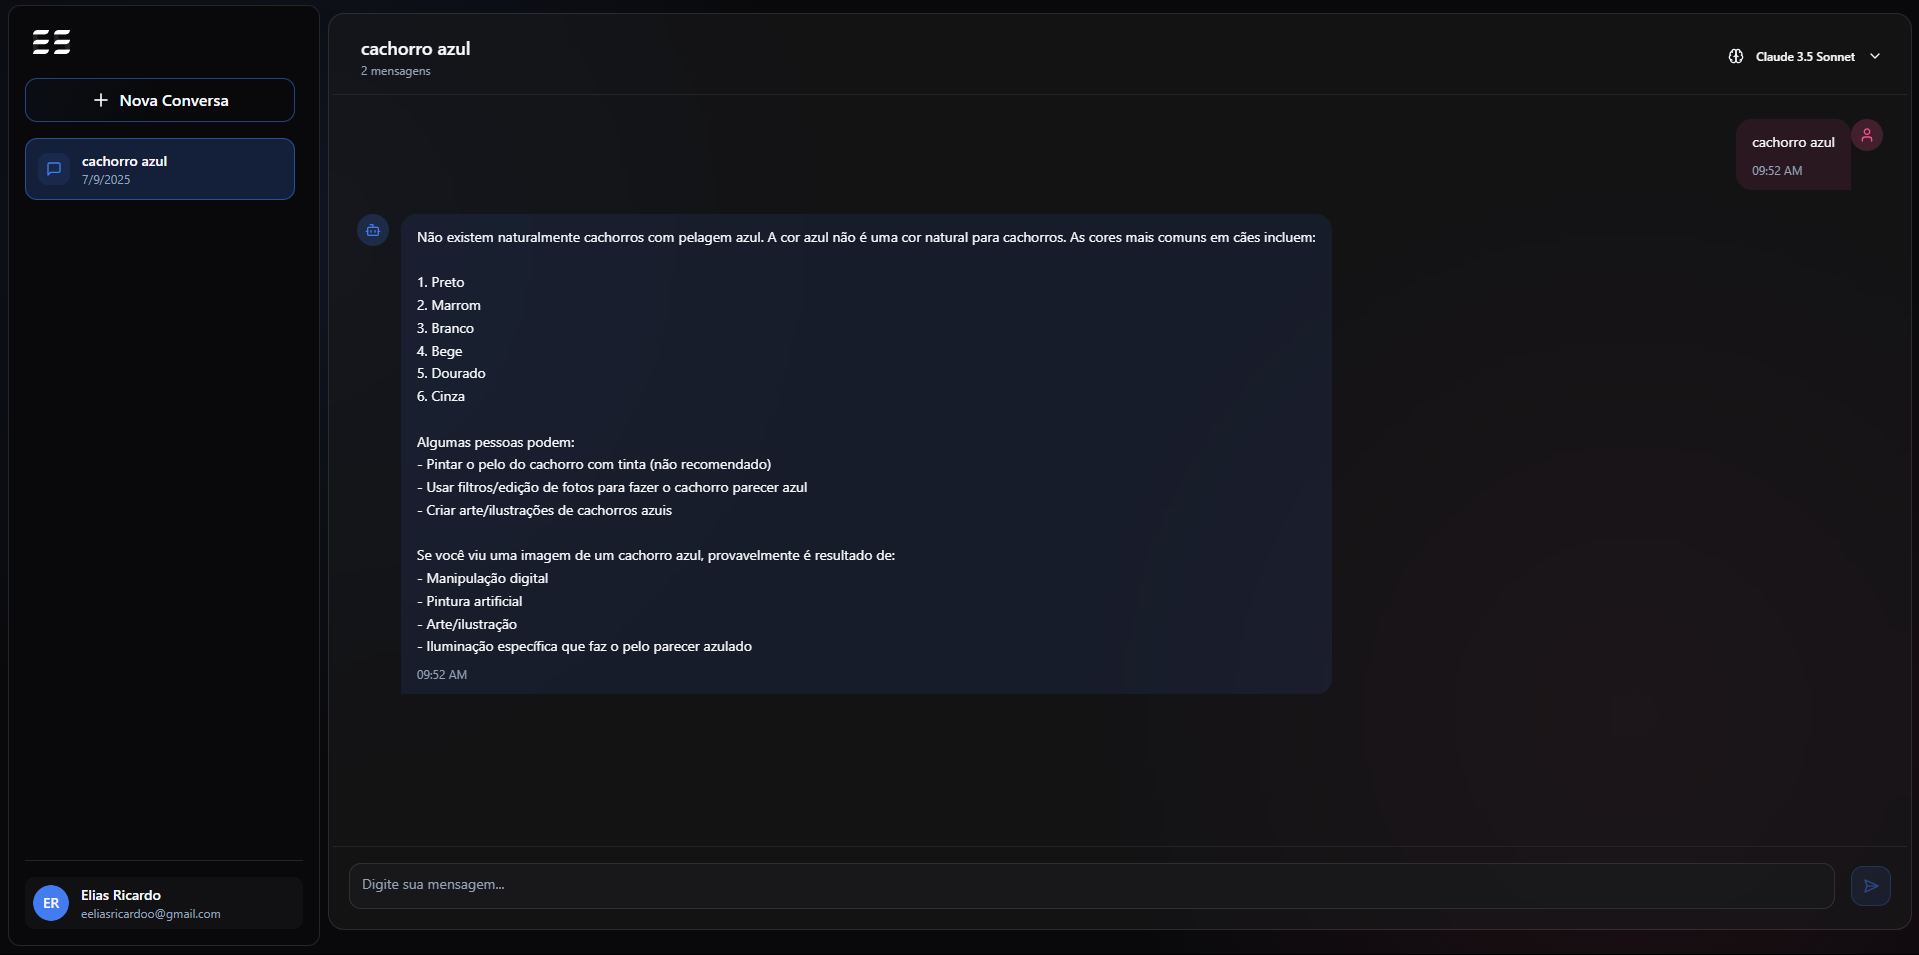This screenshot has height=955, width=1919.
Task: Click the 09:52 AM timestamp under the assistant reply
Action: [x=442, y=675]
